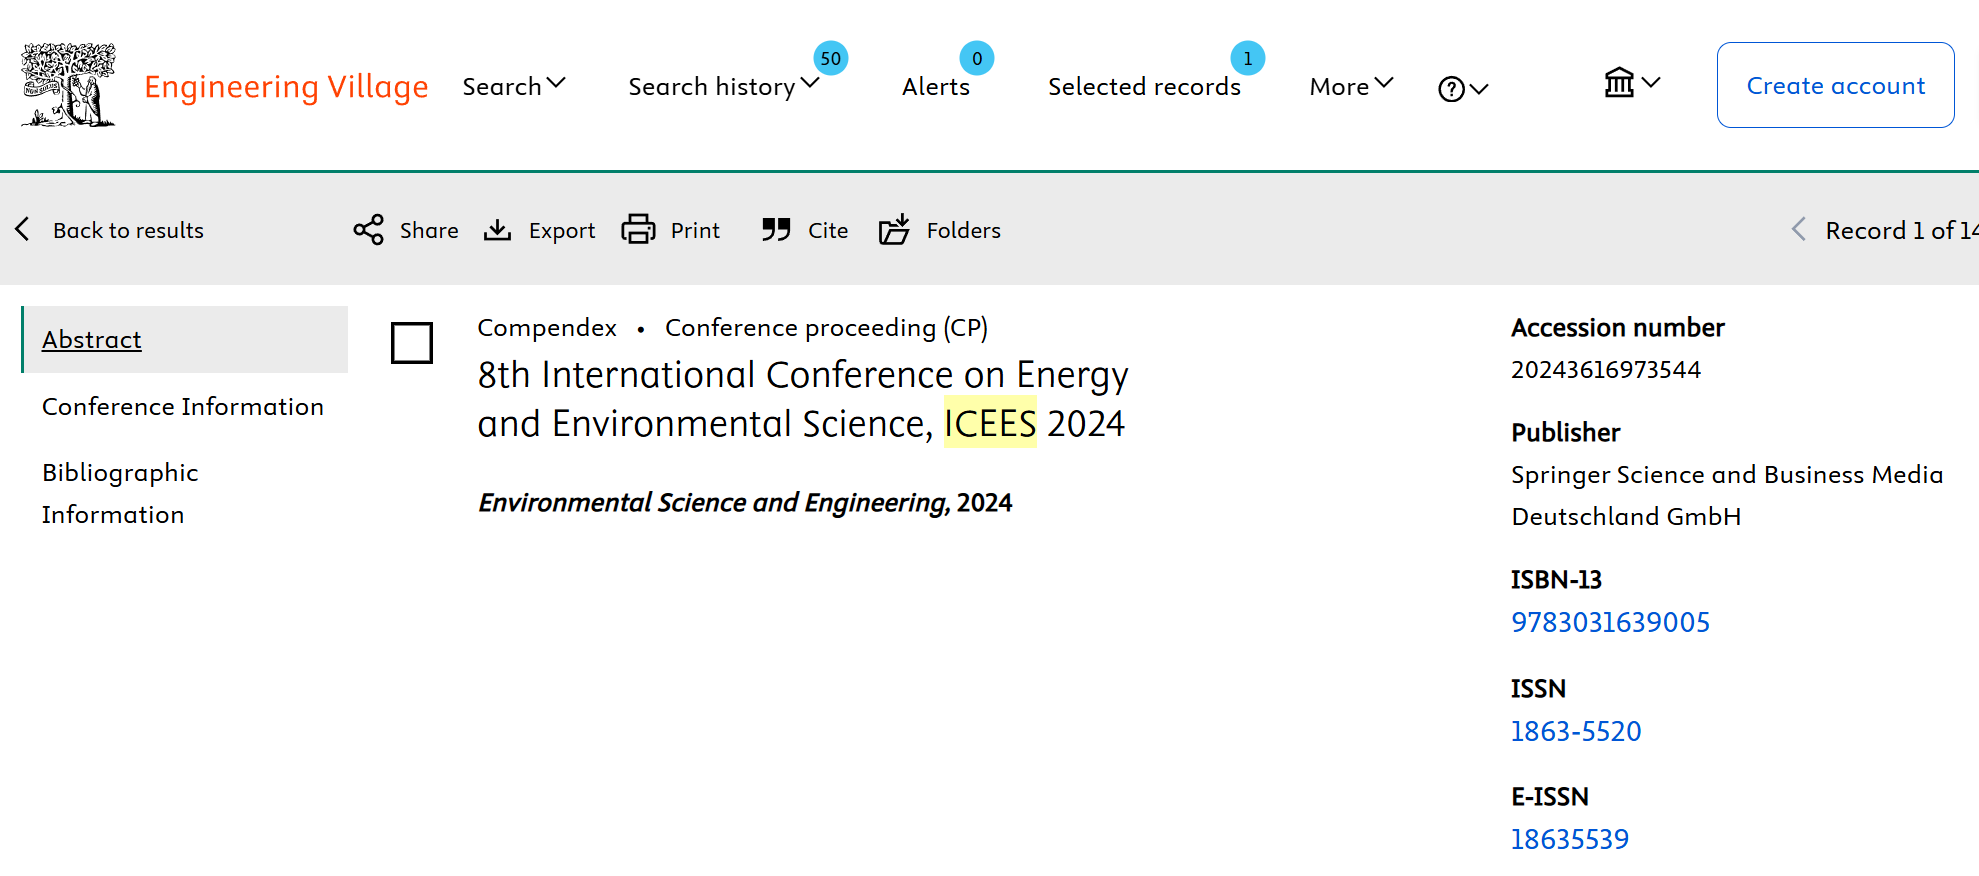1979x876 pixels.
Task: Click the Elsevier tree logo
Action: pyautogui.click(x=68, y=85)
